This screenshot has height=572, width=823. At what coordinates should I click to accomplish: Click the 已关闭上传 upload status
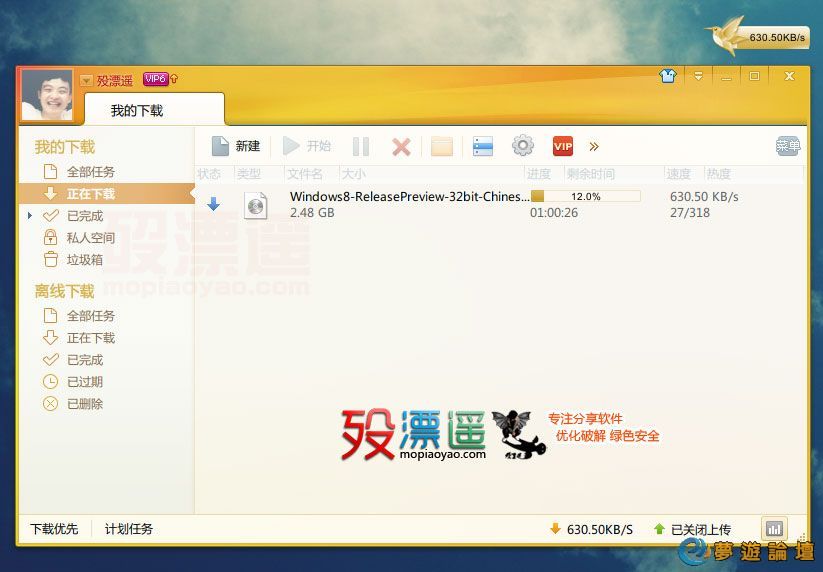pyautogui.click(x=693, y=529)
